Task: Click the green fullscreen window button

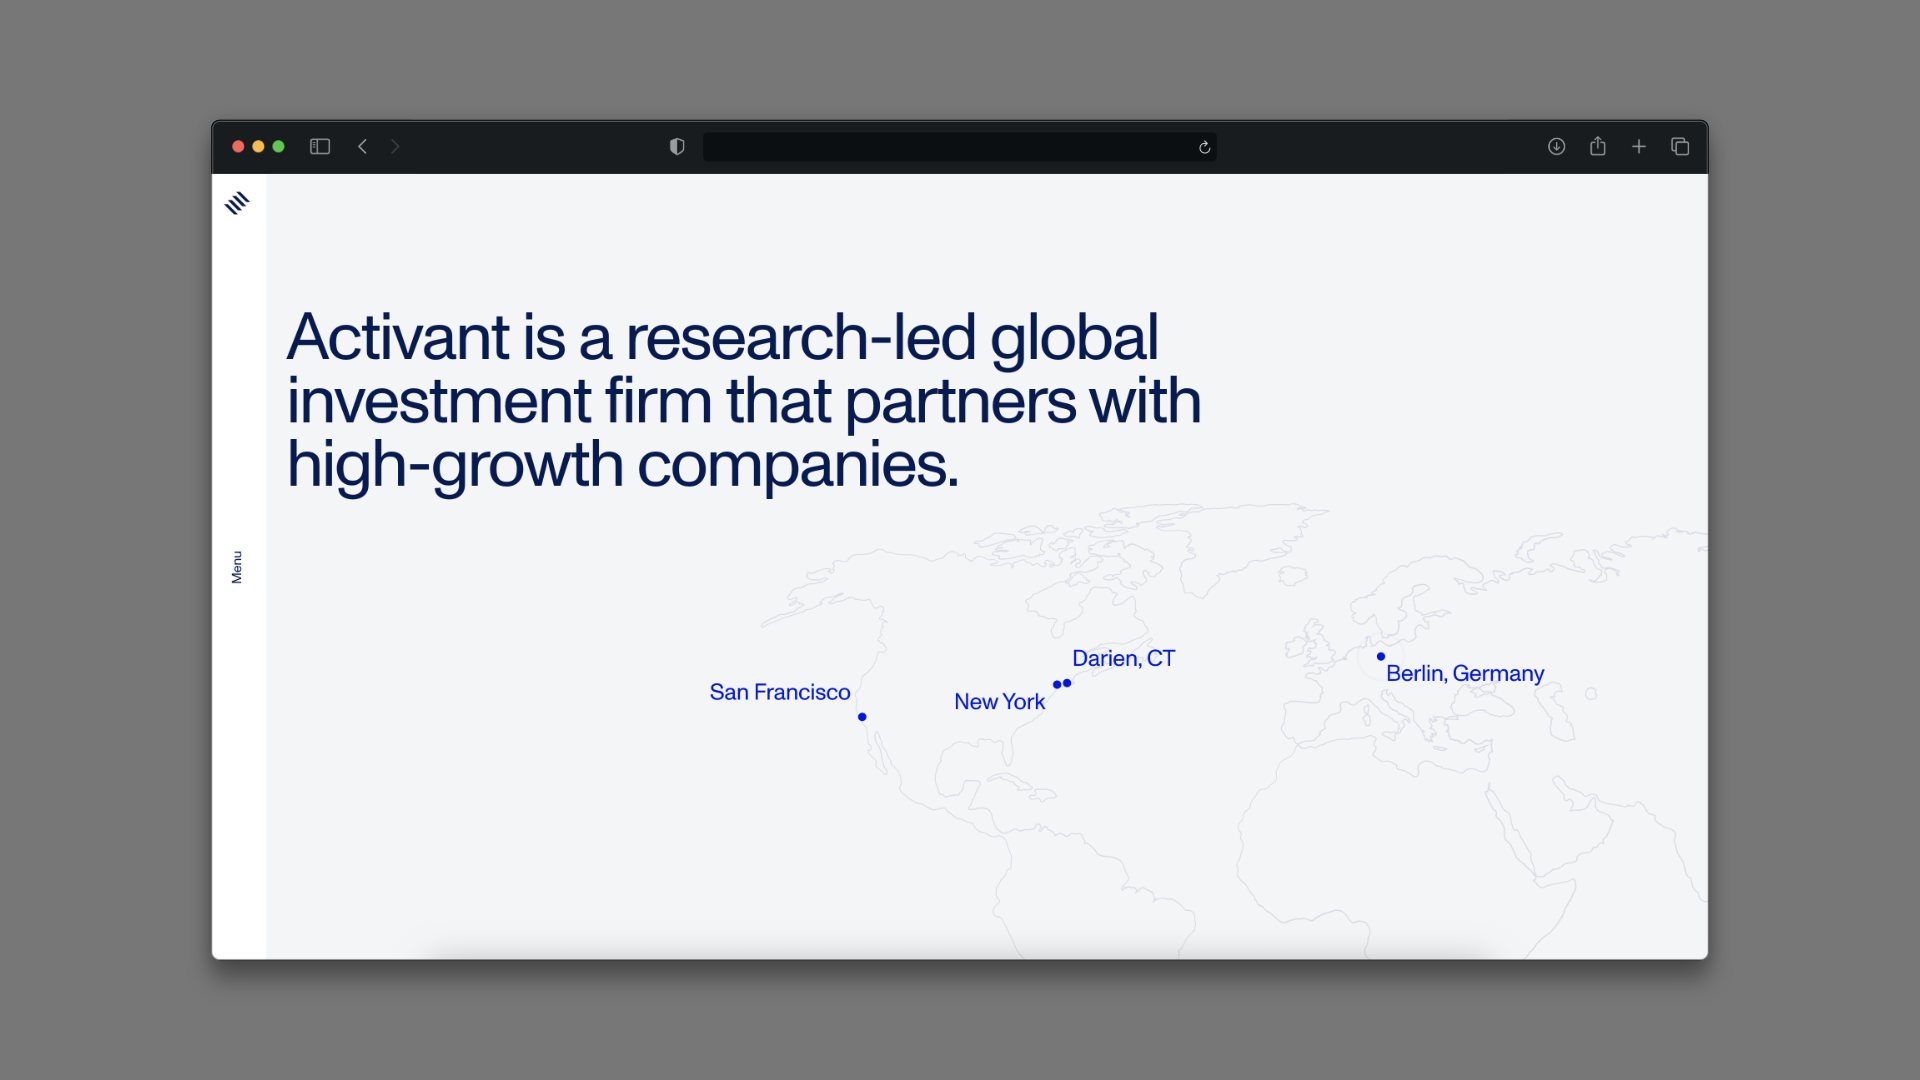Action: 278,147
